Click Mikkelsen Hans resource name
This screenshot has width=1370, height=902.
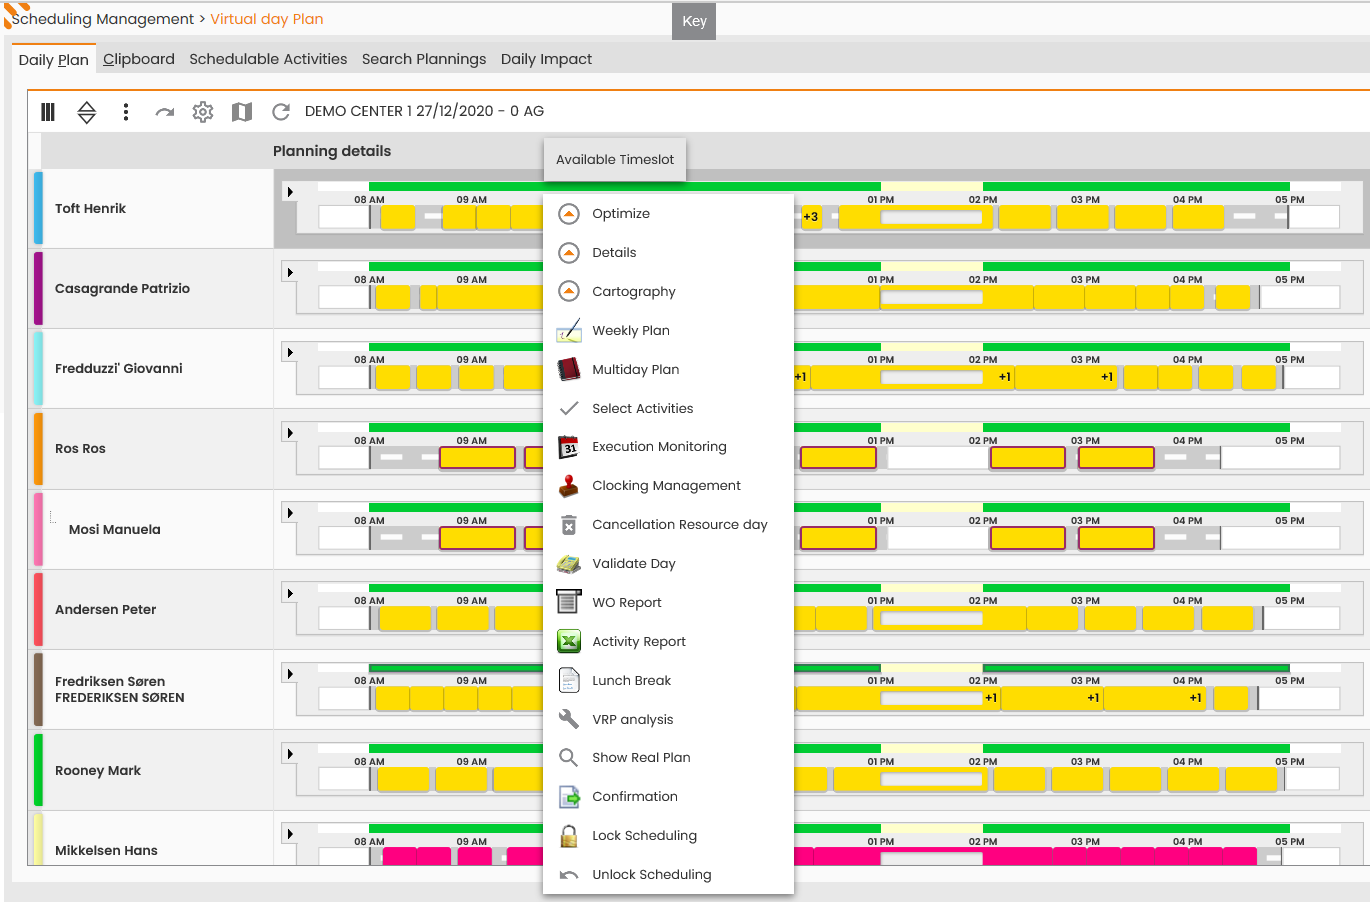(106, 851)
